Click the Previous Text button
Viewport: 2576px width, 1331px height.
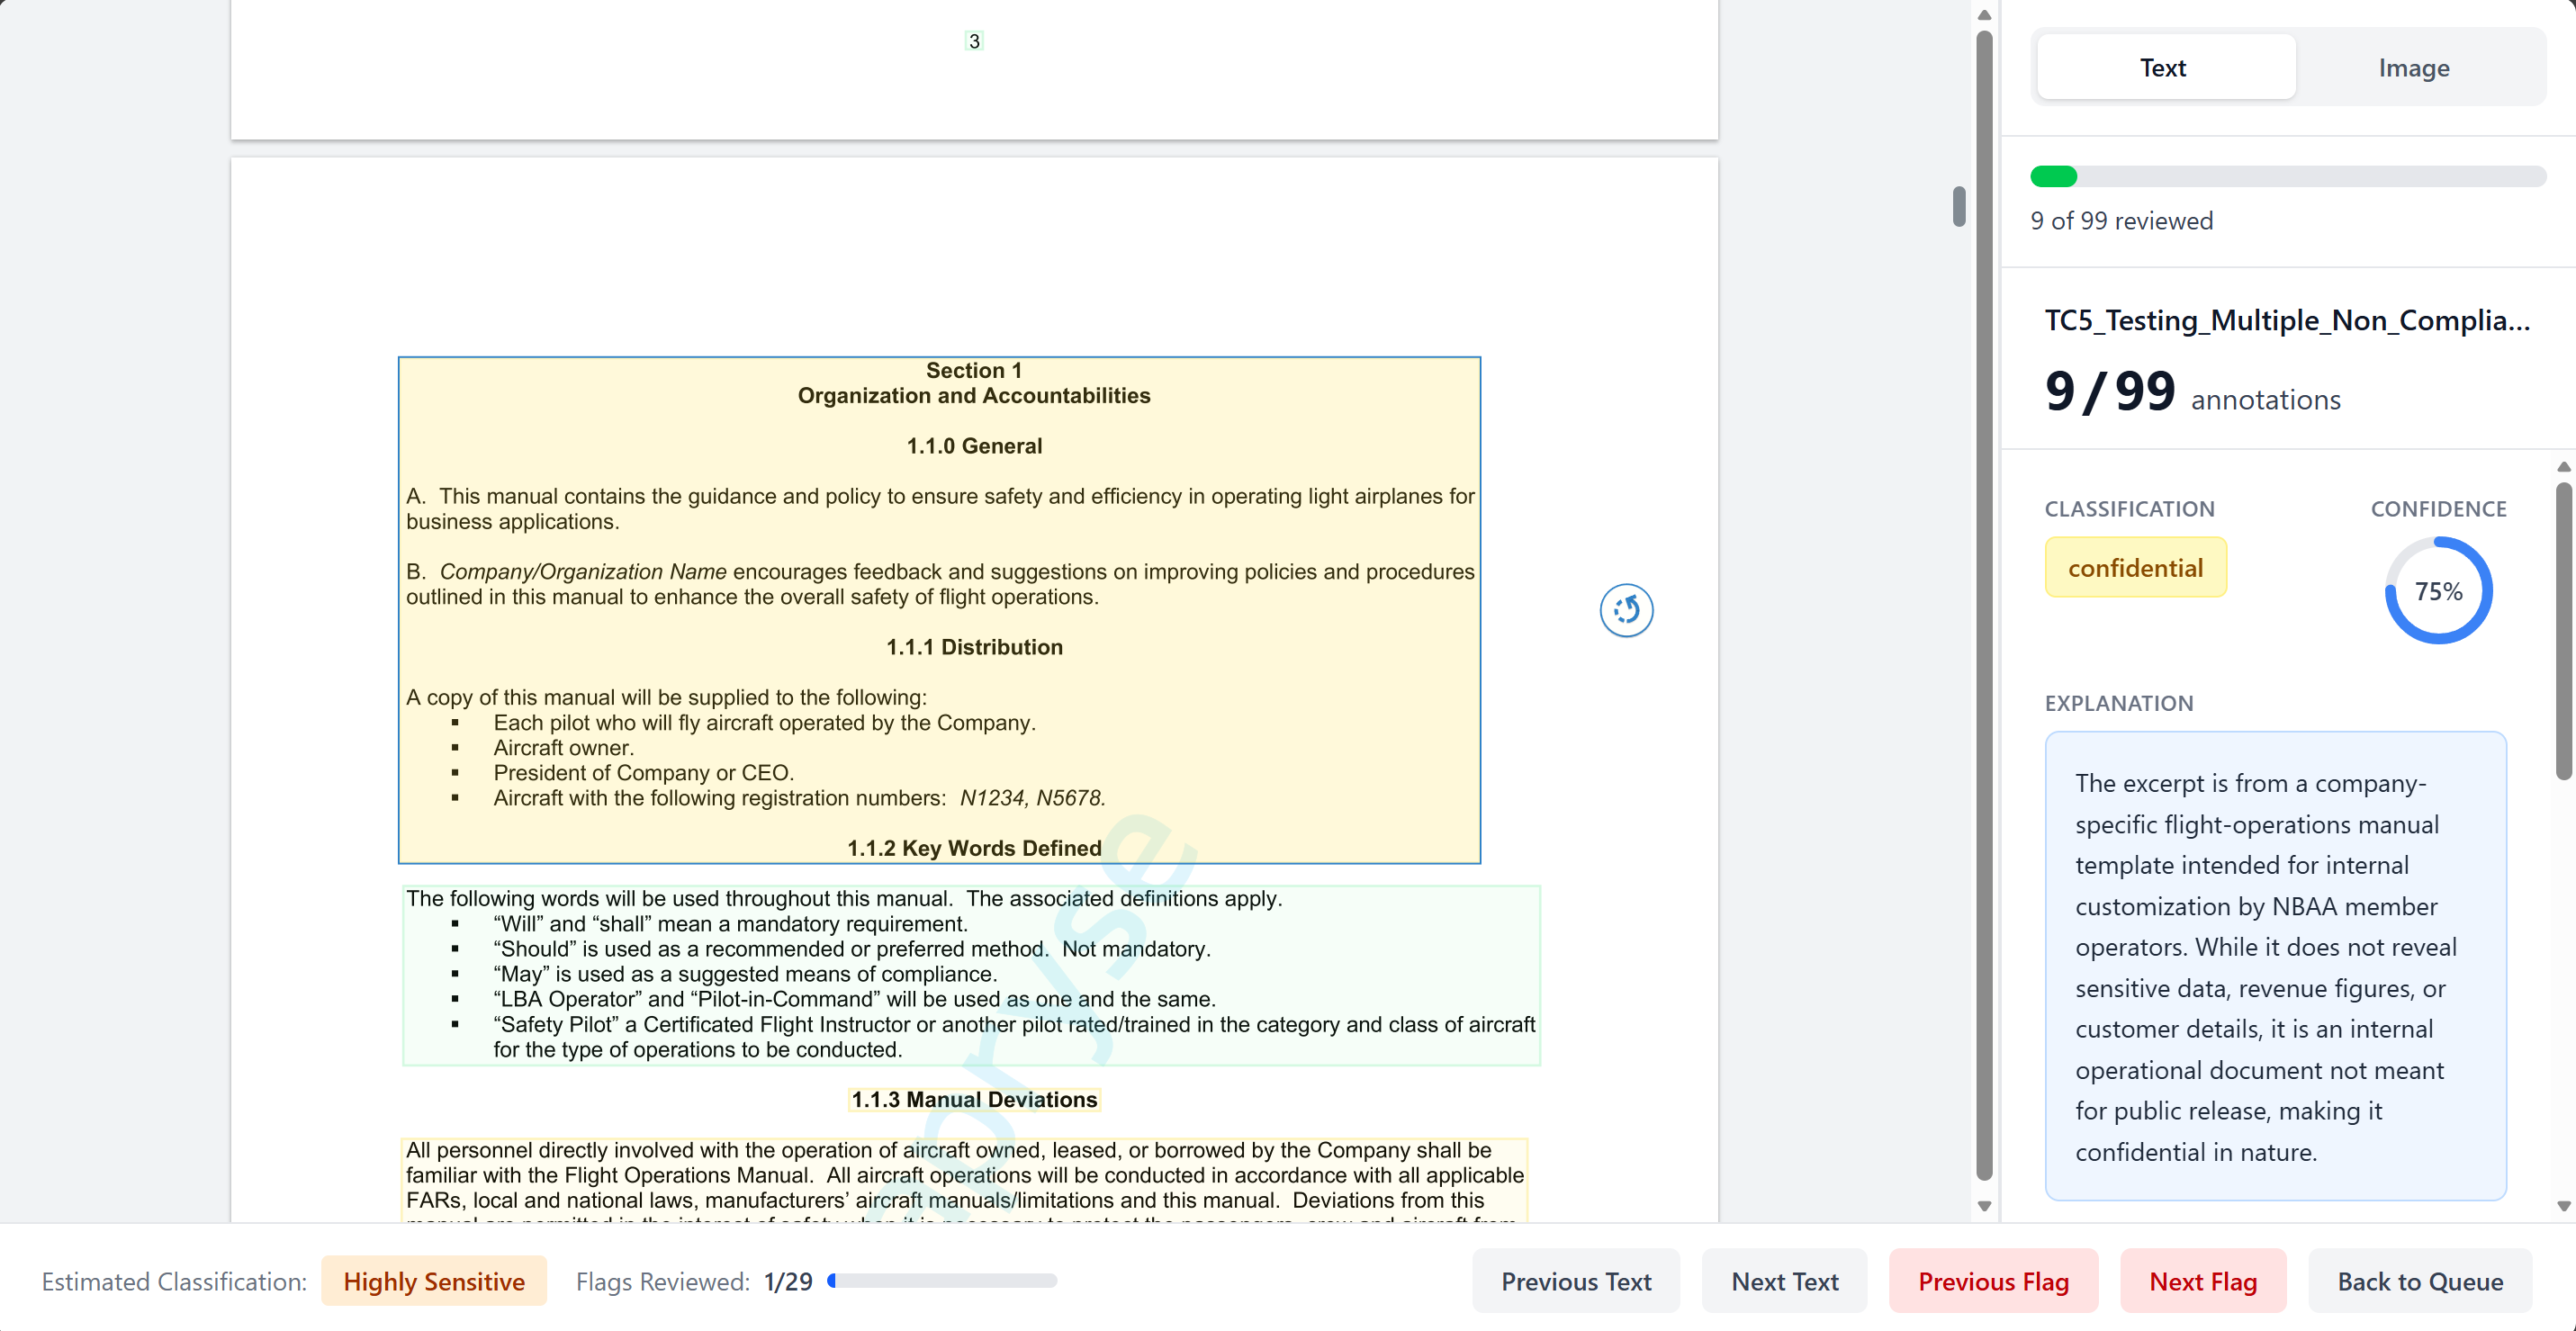coord(1576,1281)
